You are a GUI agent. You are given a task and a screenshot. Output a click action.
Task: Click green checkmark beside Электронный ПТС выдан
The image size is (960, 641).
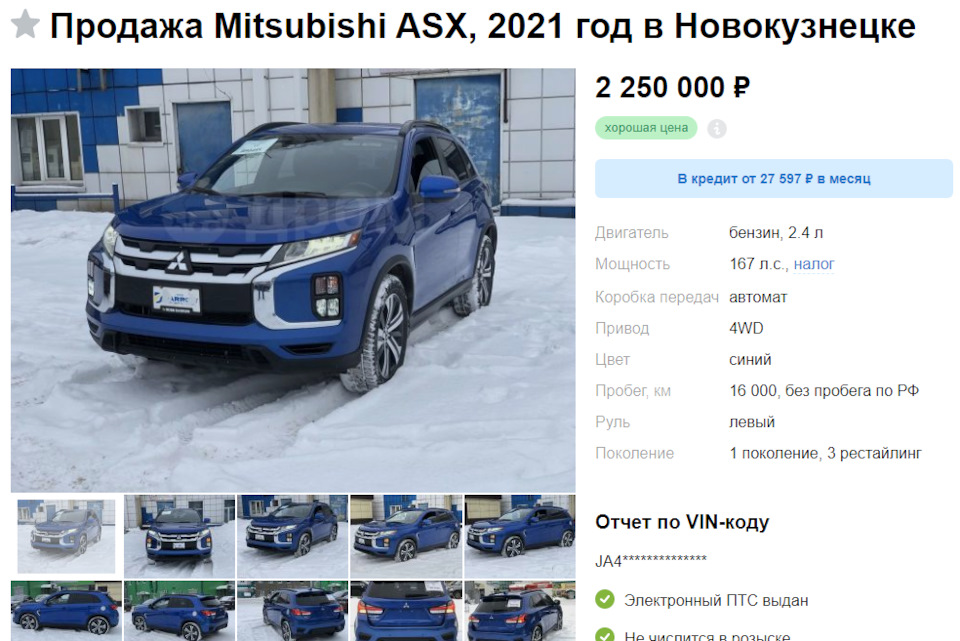click(605, 599)
